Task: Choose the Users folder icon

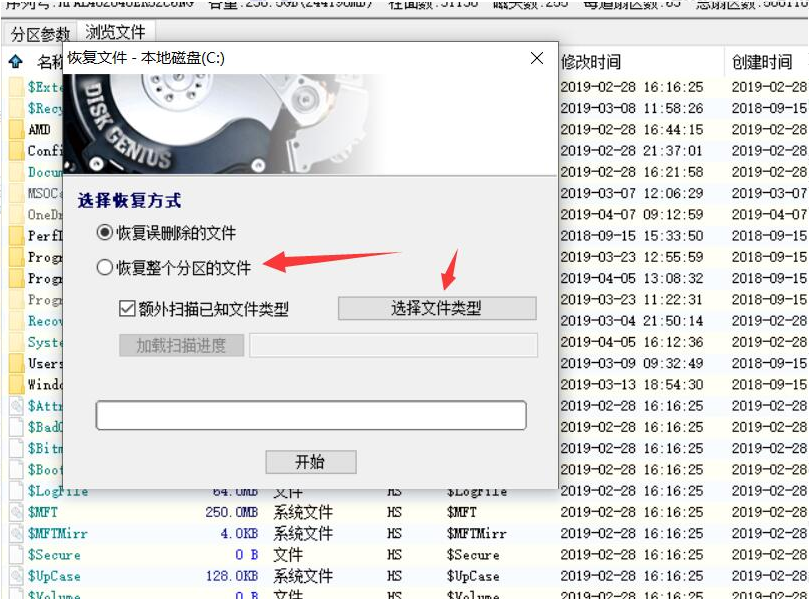Action: [17, 363]
